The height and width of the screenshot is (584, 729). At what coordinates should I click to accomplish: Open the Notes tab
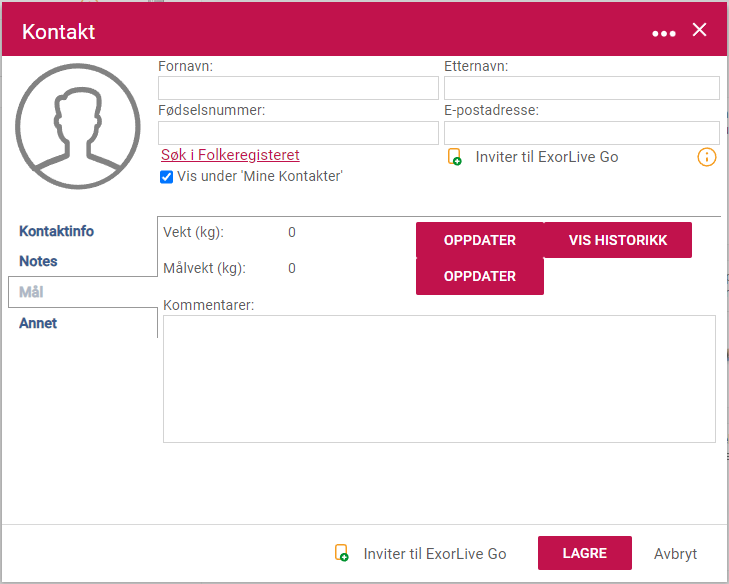point(38,261)
